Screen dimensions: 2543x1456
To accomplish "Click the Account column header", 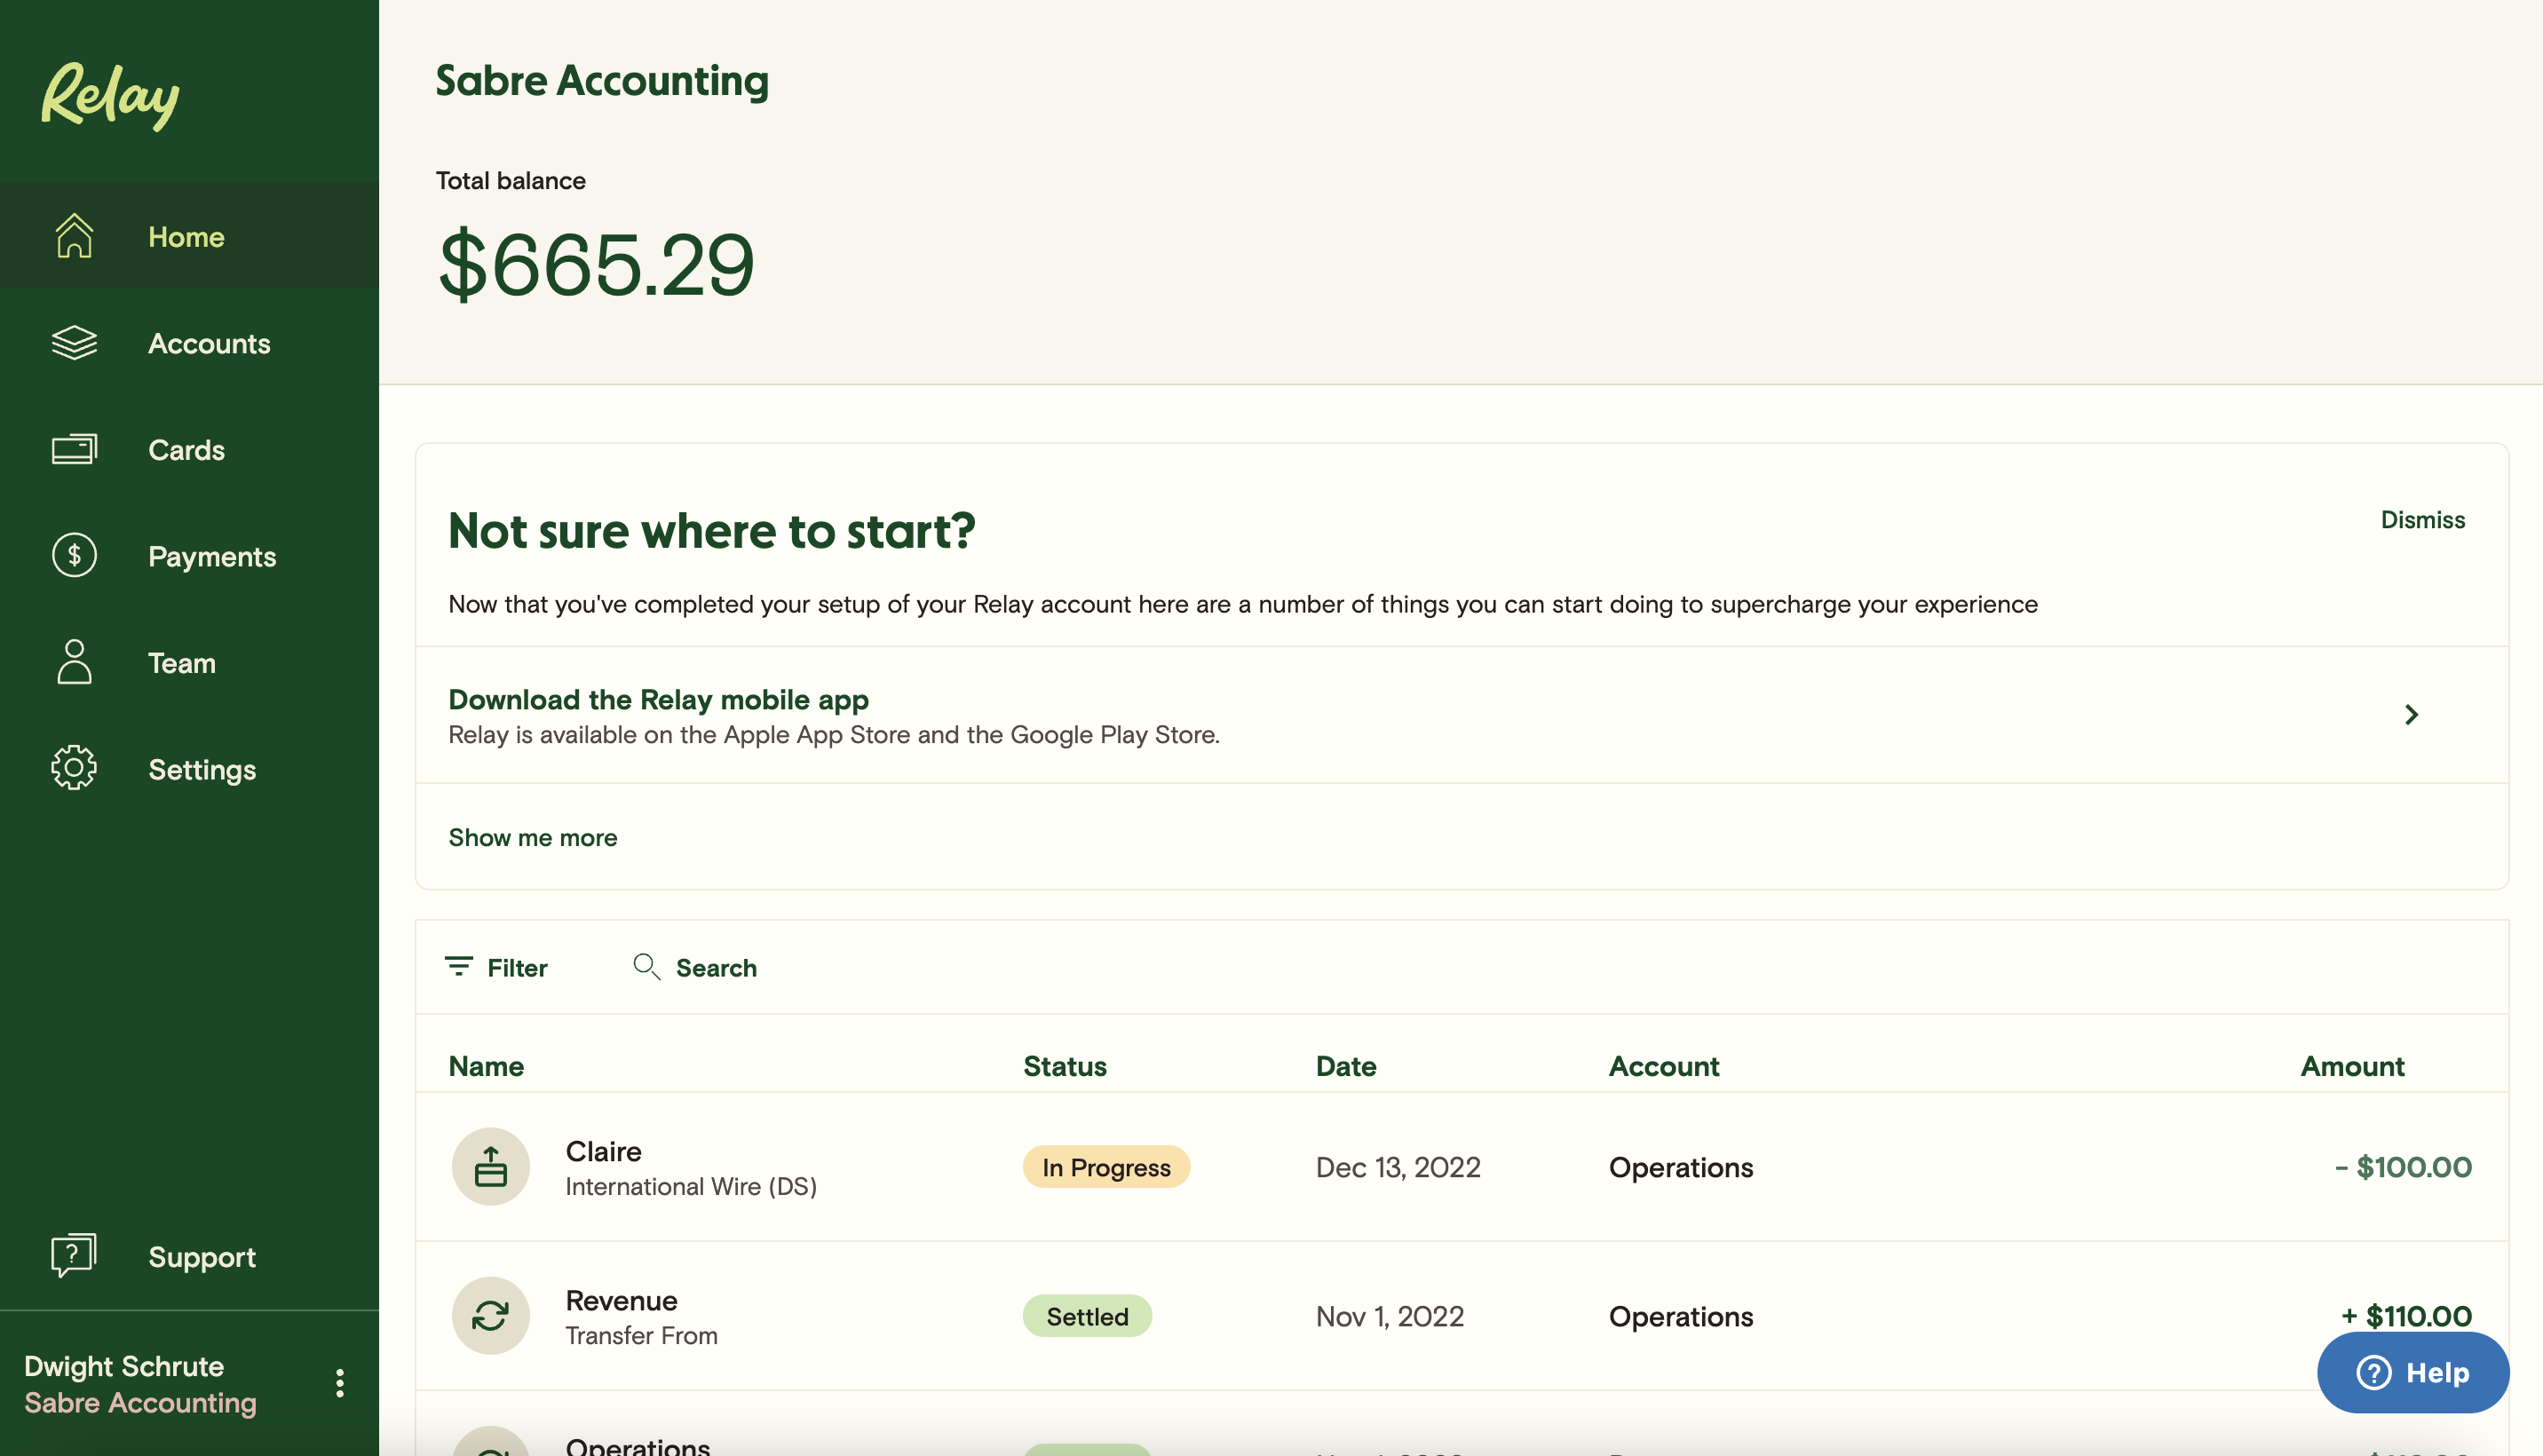I will (1664, 1066).
